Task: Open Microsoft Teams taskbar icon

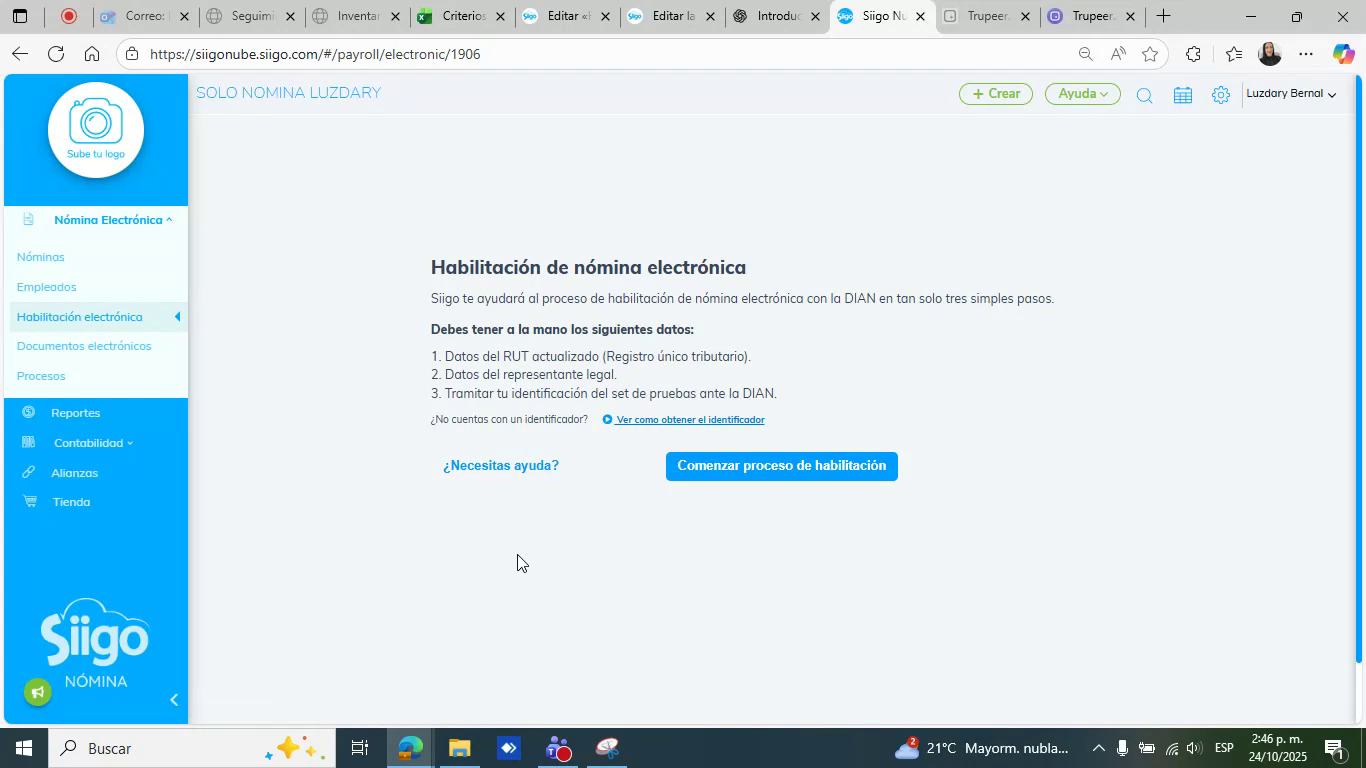Action: 558,748
